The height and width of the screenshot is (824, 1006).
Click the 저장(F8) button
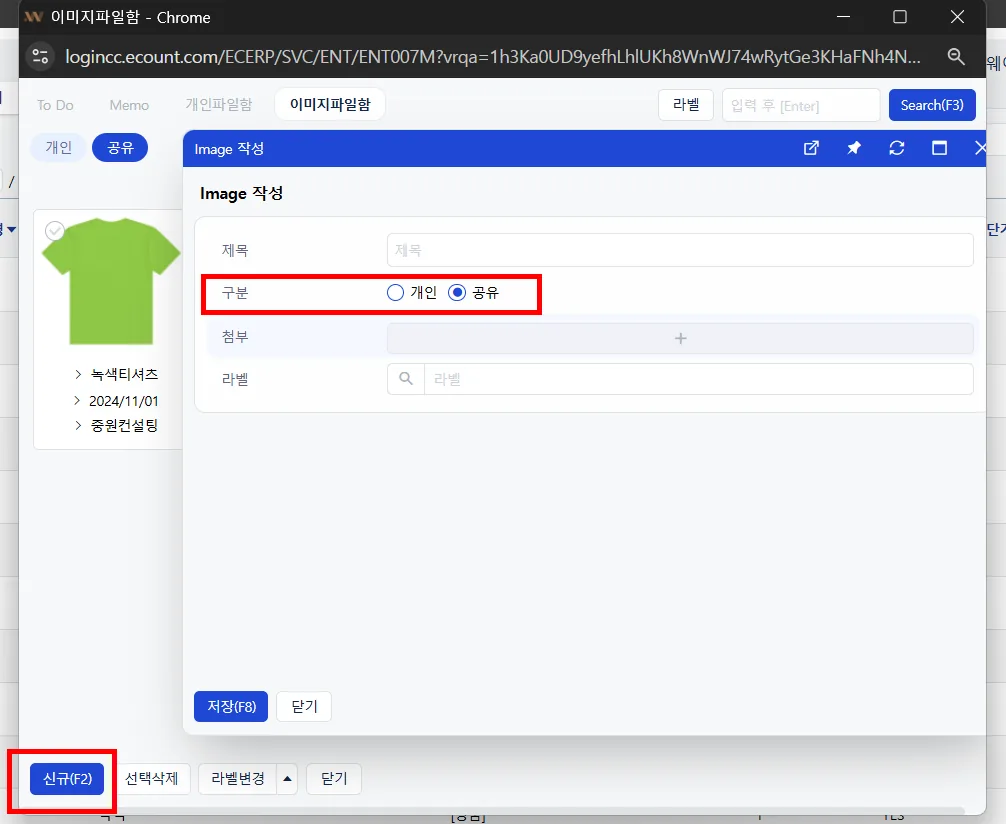[x=231, y=707]
